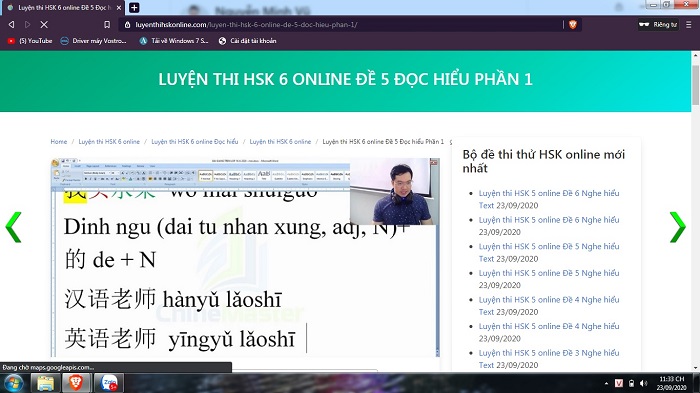Click the battery tray icon

[x=631, y=383]
